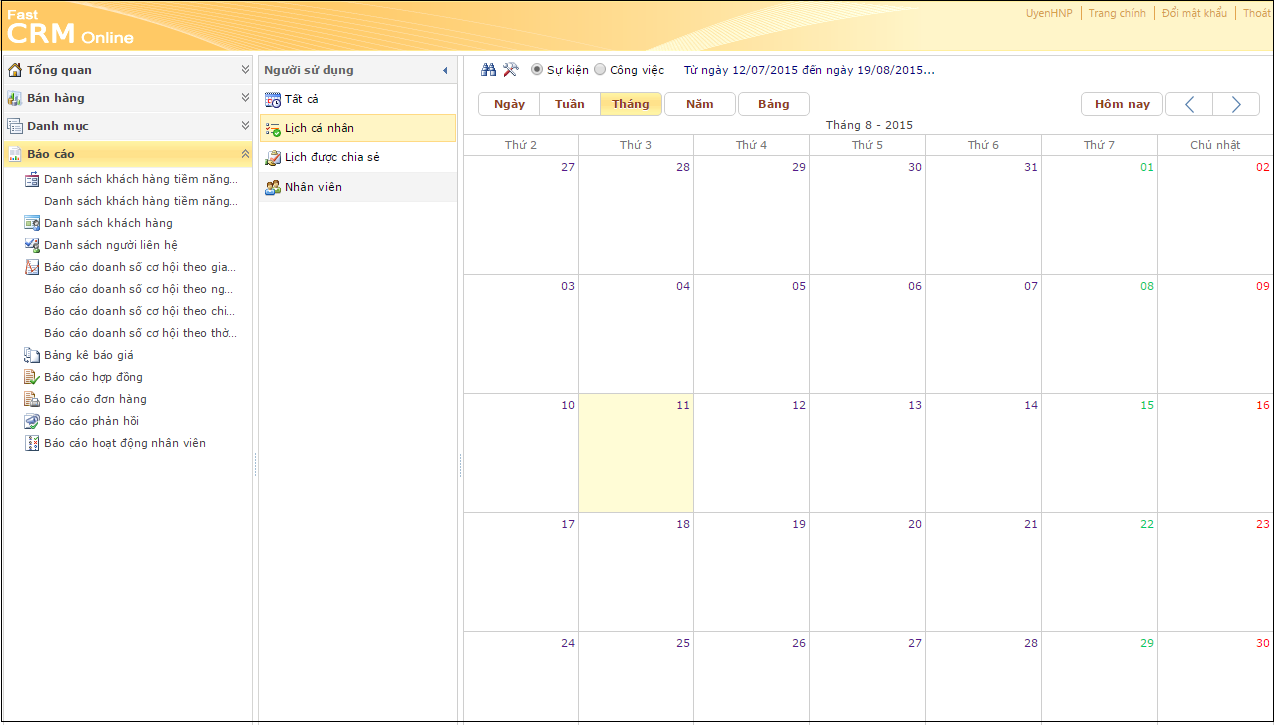Click the Hôm nay button
1274x725 pixels.
click(x=1121, y=104)
